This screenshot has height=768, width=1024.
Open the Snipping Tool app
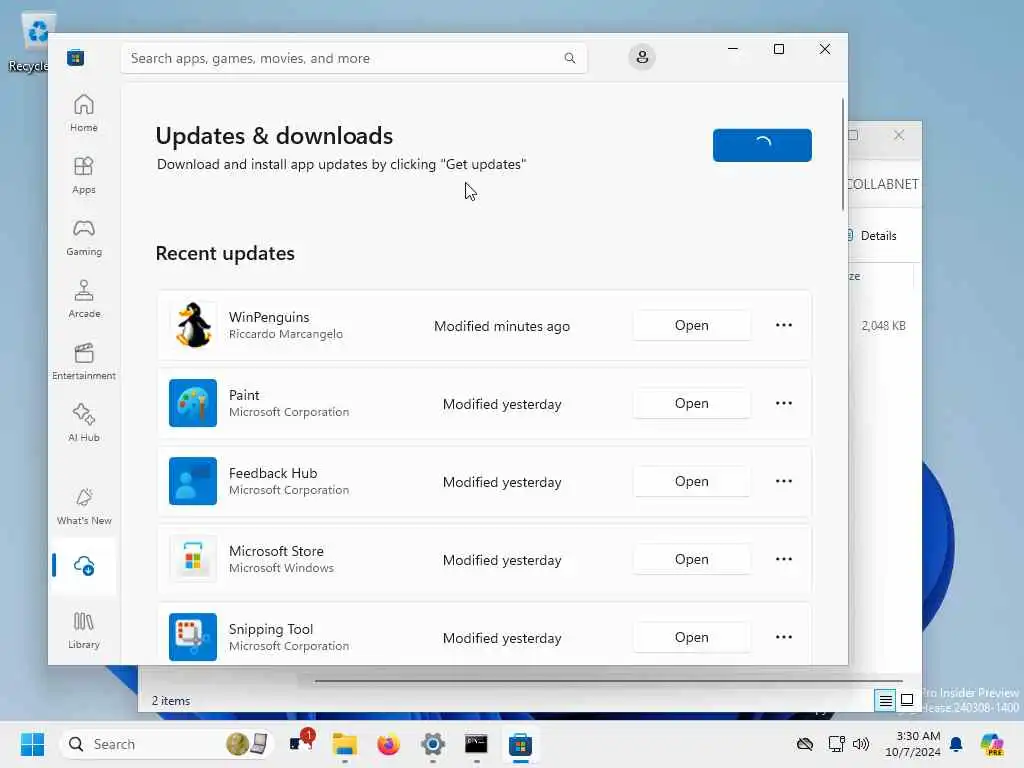pyautogui.click(x=692, y=637)
